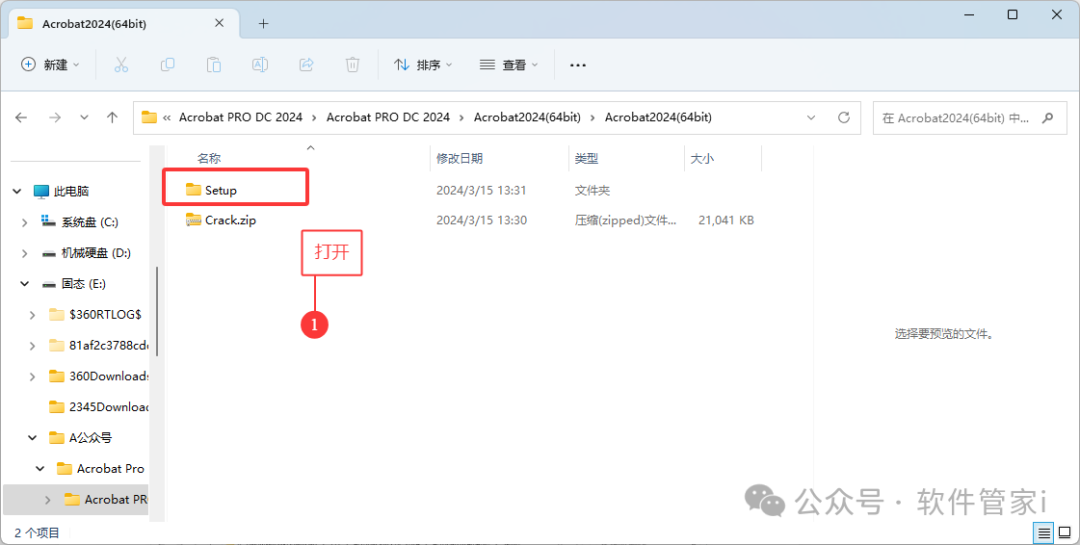Collapse the A公众号 folder node
The width and height of the screenshot is (1080, 545).
coord(32,438)
